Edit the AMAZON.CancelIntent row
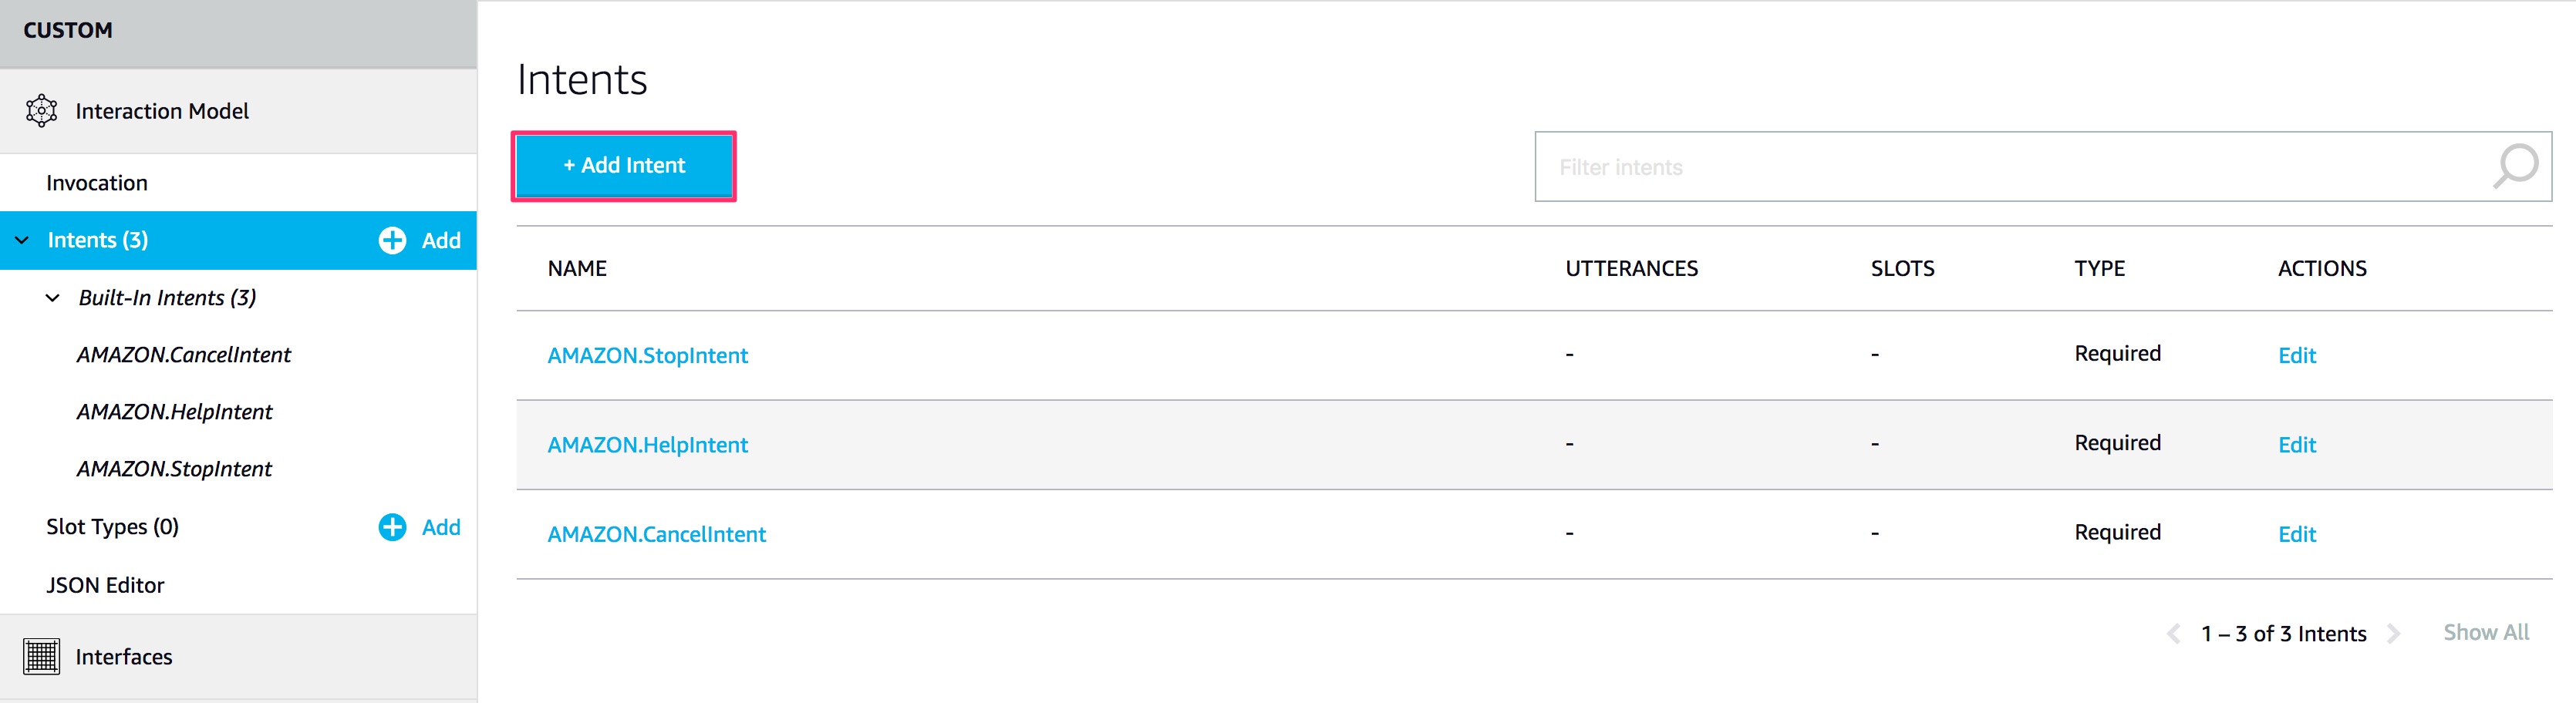Viewport: 2576px width, 703px height. click(x=2296, y=534)
